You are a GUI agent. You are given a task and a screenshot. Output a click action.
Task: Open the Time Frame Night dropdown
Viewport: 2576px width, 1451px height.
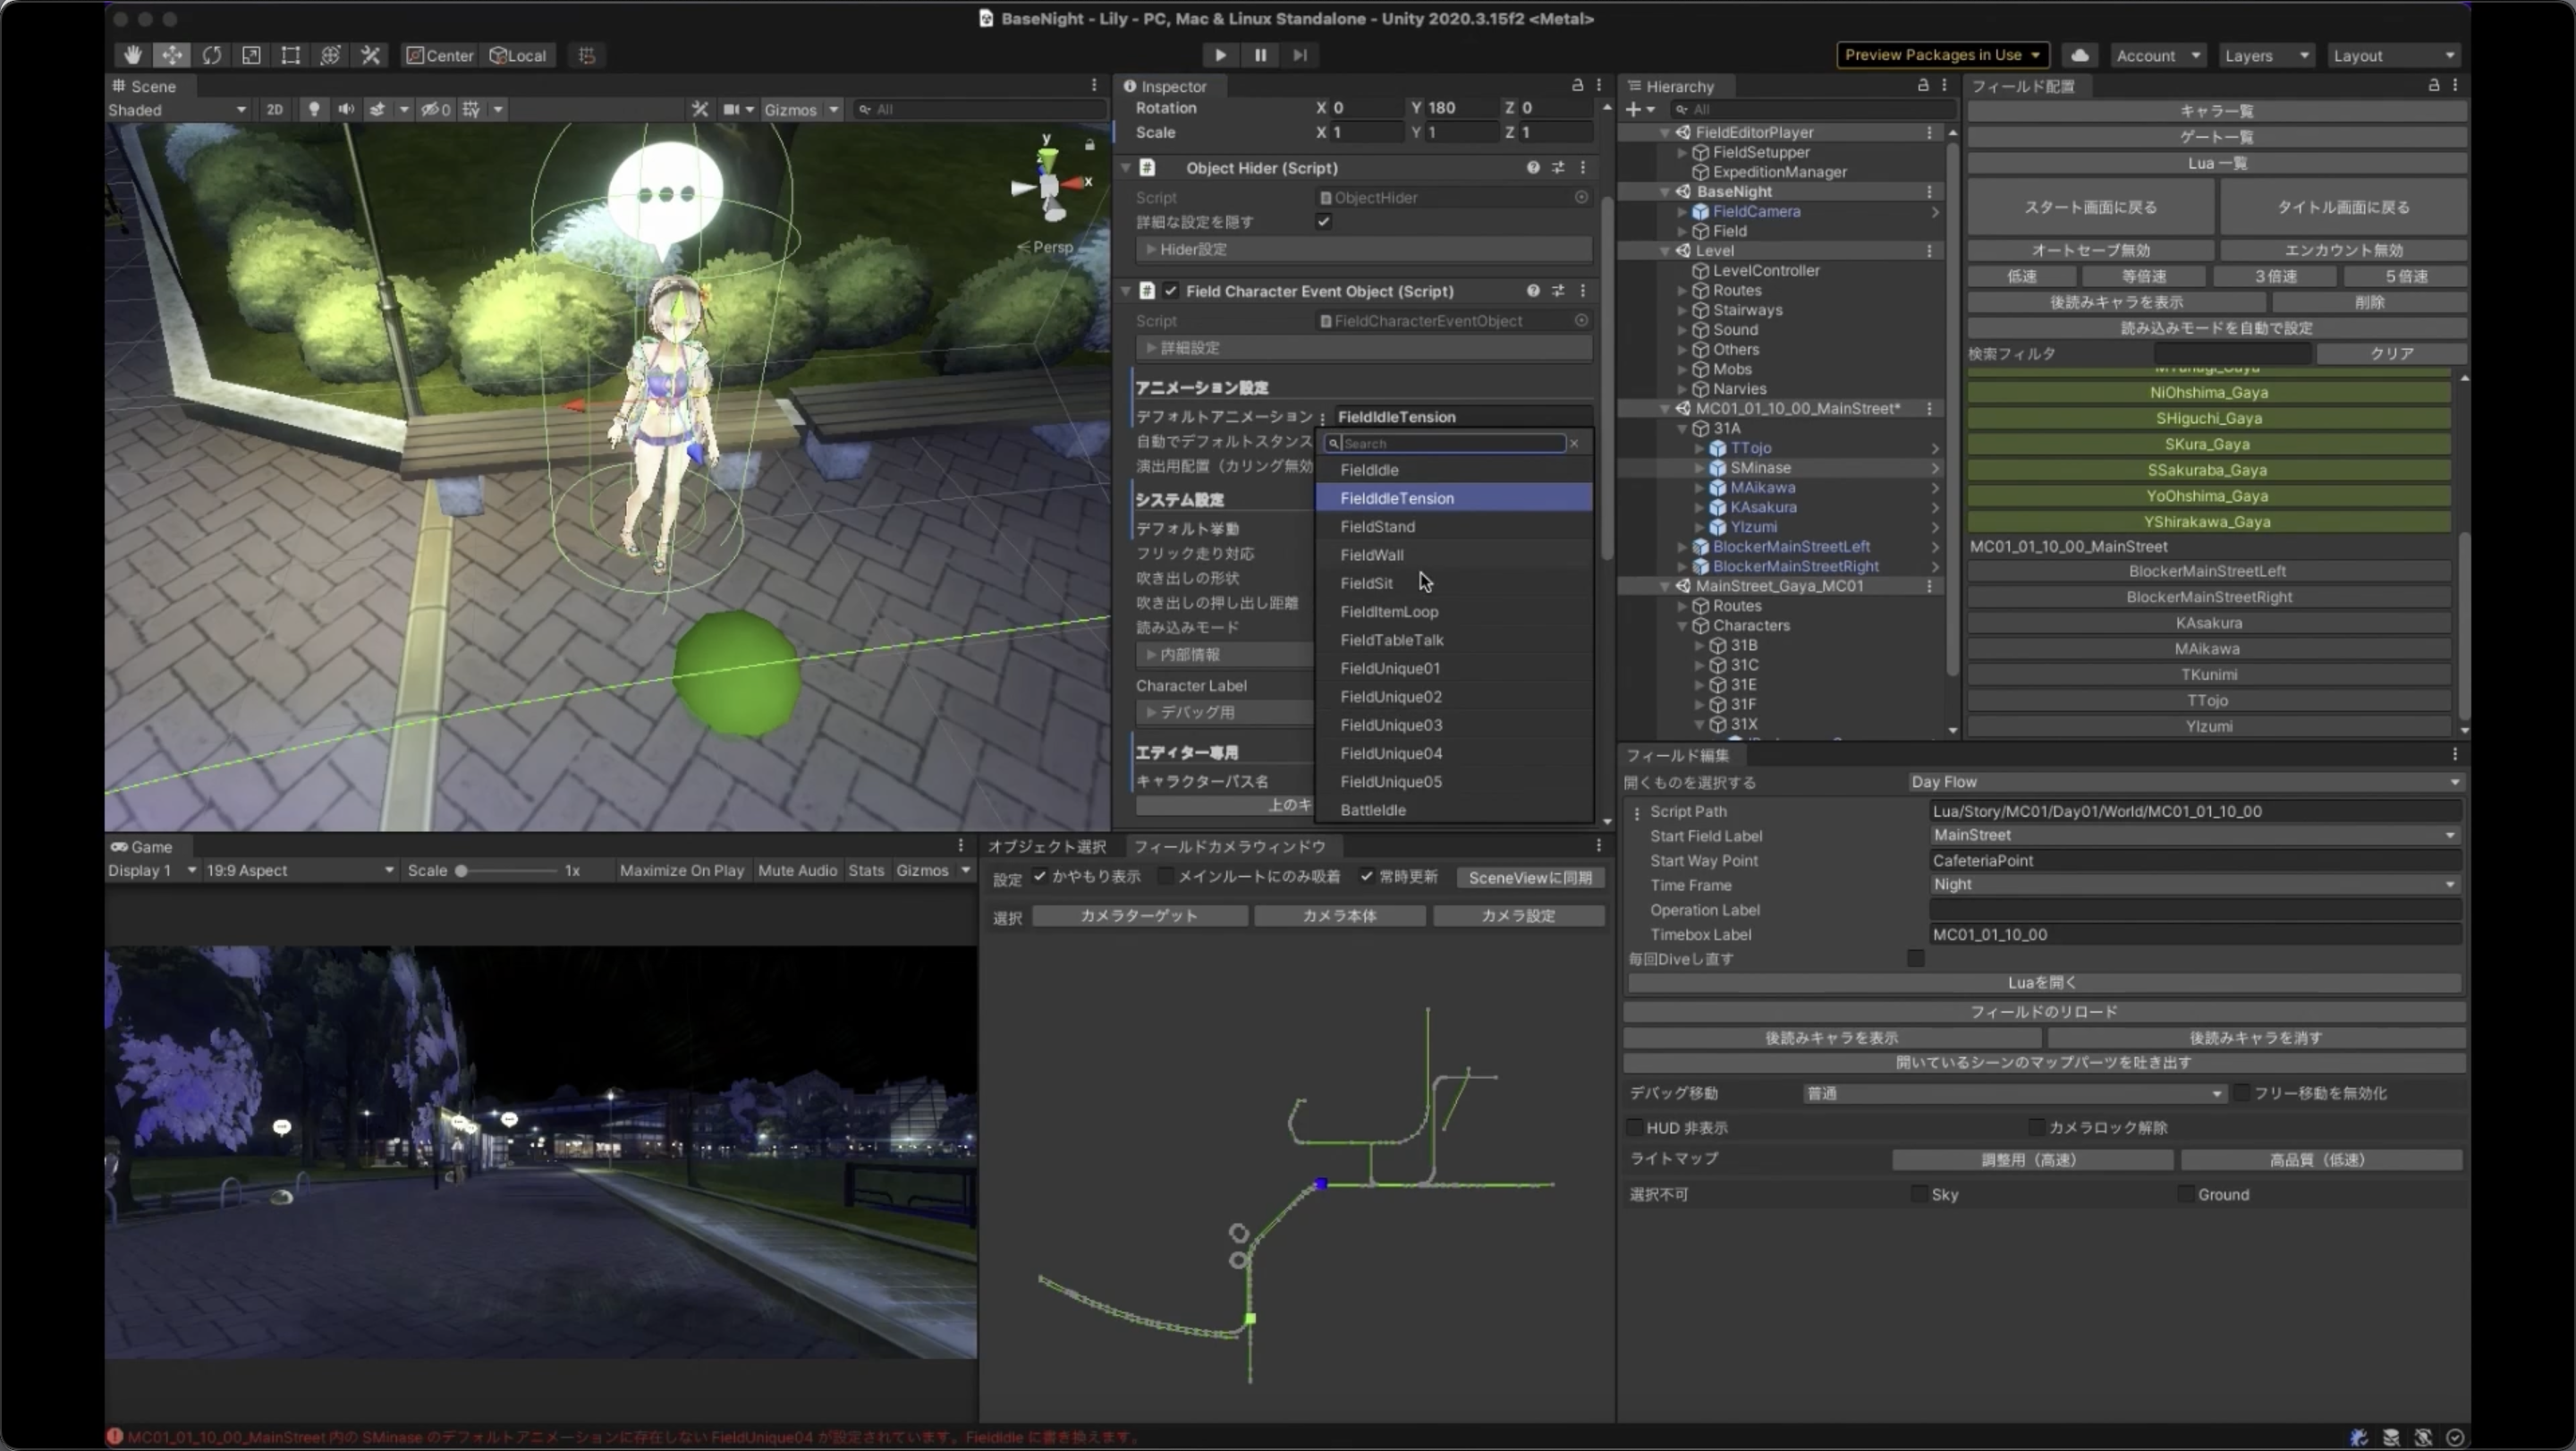[2193, 884]
